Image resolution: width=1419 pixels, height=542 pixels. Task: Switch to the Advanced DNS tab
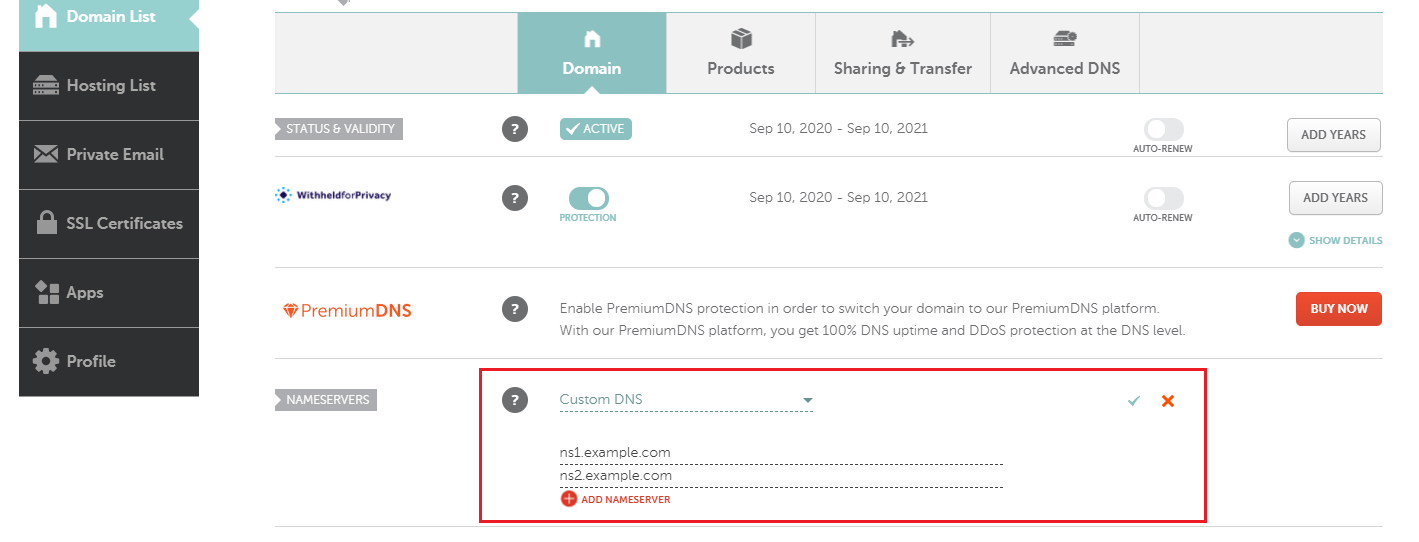1064,53
